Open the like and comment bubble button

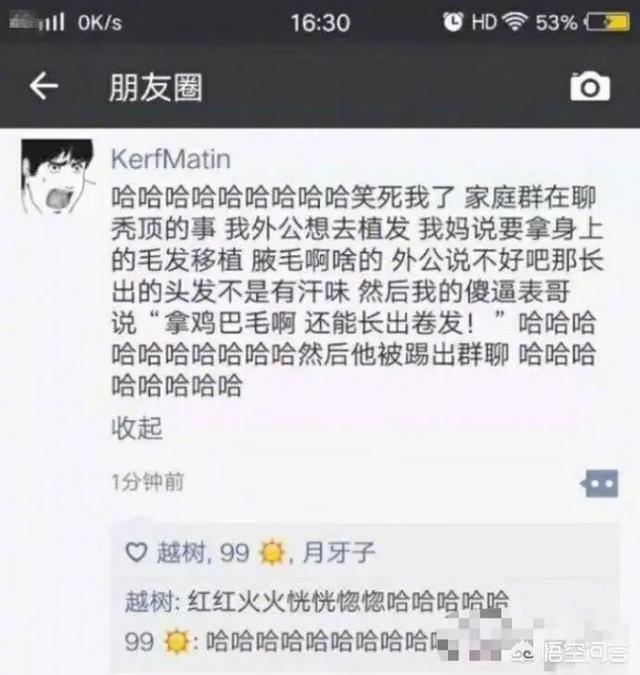click(600, 484)
